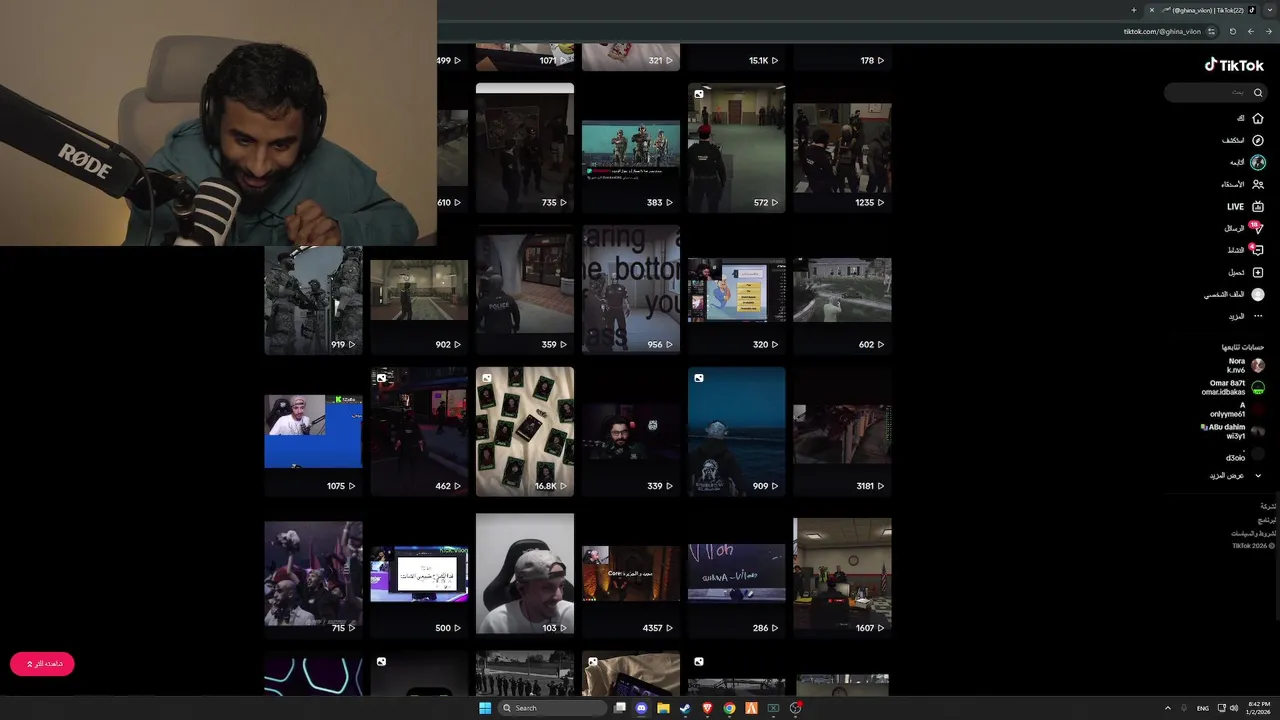The image size is (1280, 720).
Task: Open the Windows Start menu
Action: point(485,708)
